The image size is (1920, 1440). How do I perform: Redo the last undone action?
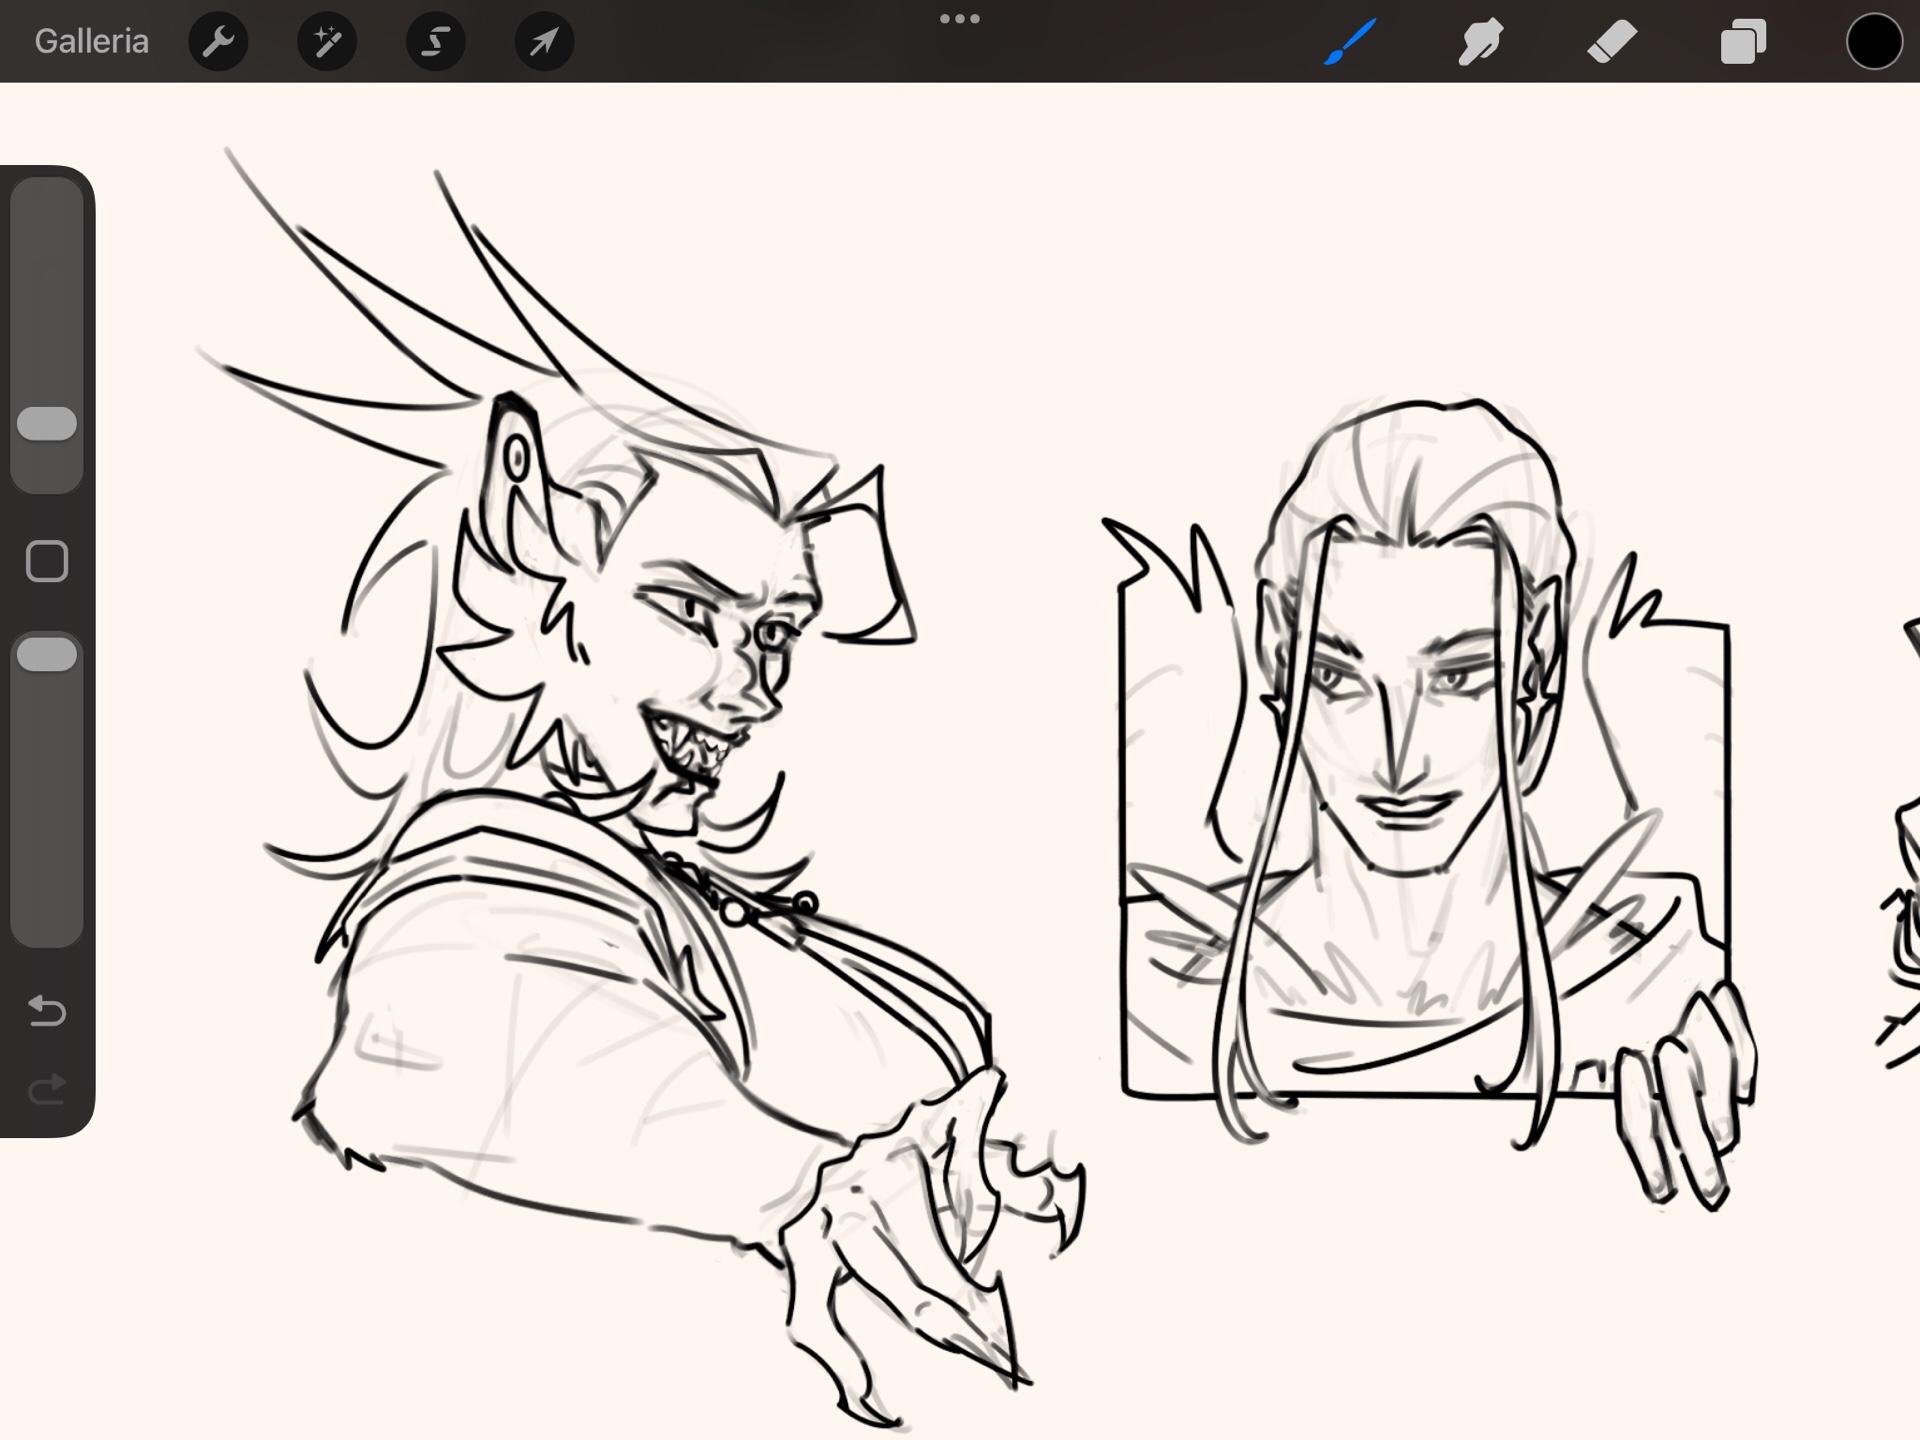(x=47, y=1089)
